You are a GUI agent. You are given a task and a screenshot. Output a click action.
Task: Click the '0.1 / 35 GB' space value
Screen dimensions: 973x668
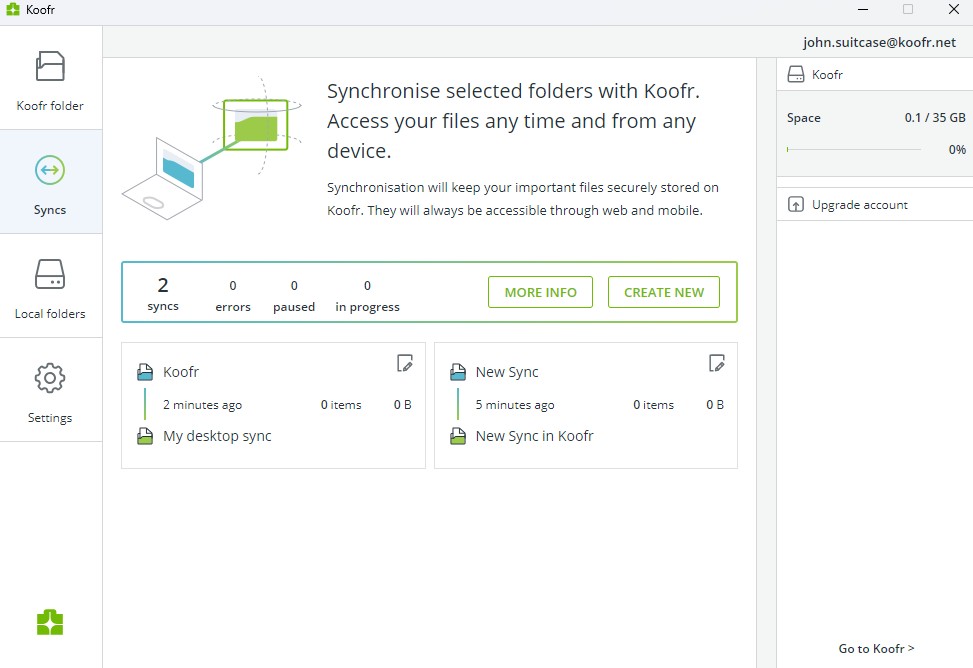point(935,117)
